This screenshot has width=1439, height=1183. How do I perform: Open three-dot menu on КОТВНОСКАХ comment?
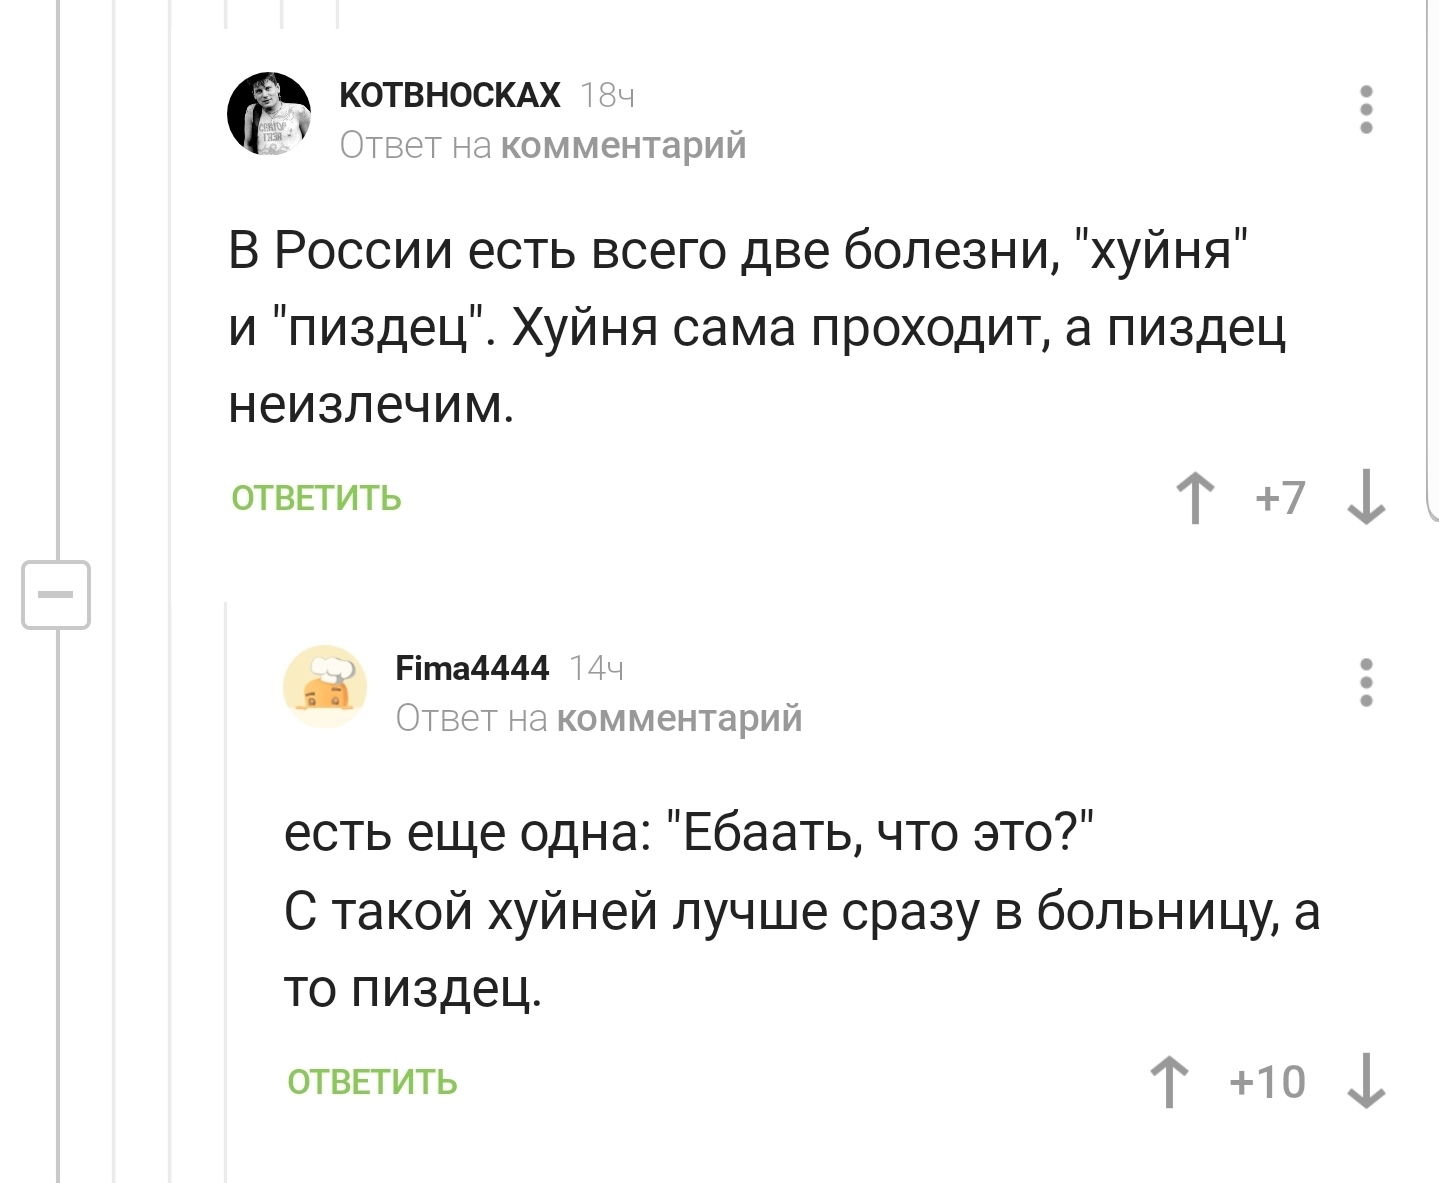point(1367,110)
